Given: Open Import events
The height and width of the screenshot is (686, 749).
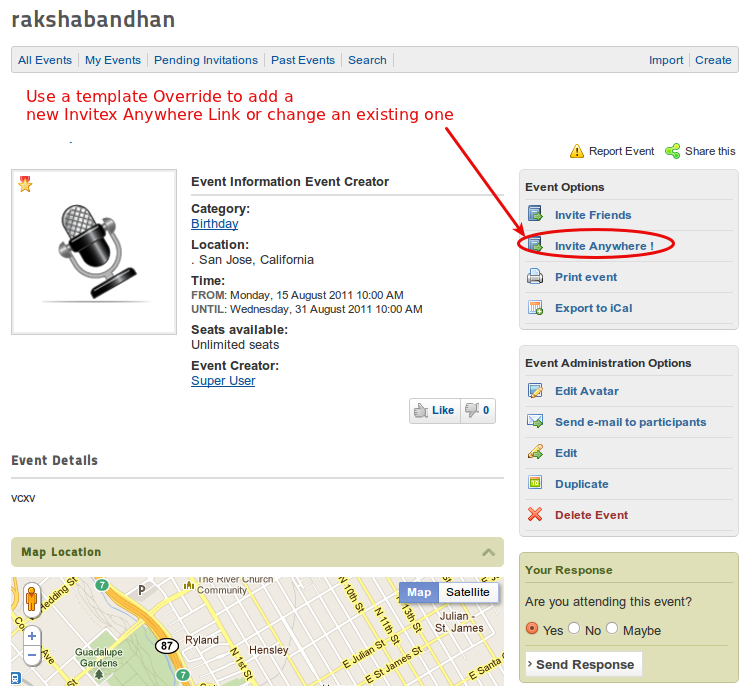Looking at the screenshot, I should tap(666, 60).
